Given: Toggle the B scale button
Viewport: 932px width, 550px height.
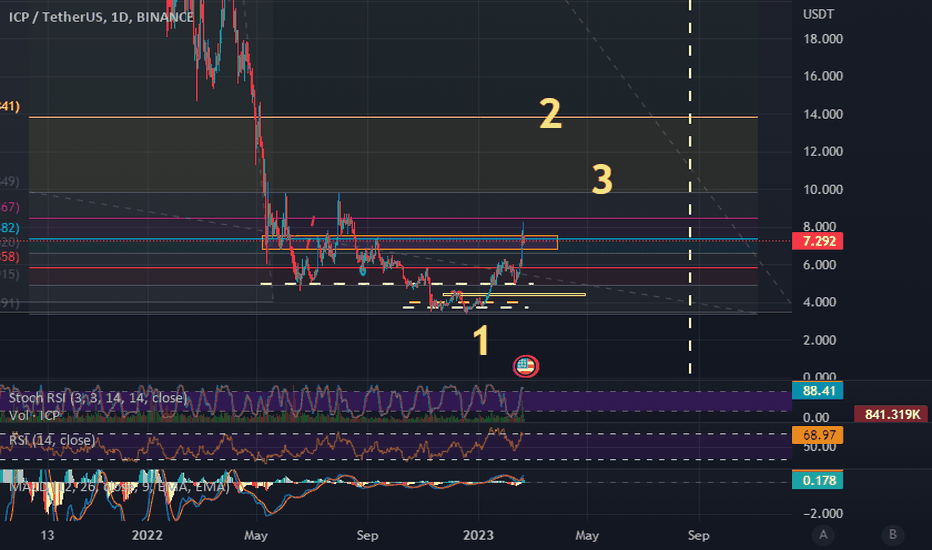Looking at the screenshot, I should 892,535.
